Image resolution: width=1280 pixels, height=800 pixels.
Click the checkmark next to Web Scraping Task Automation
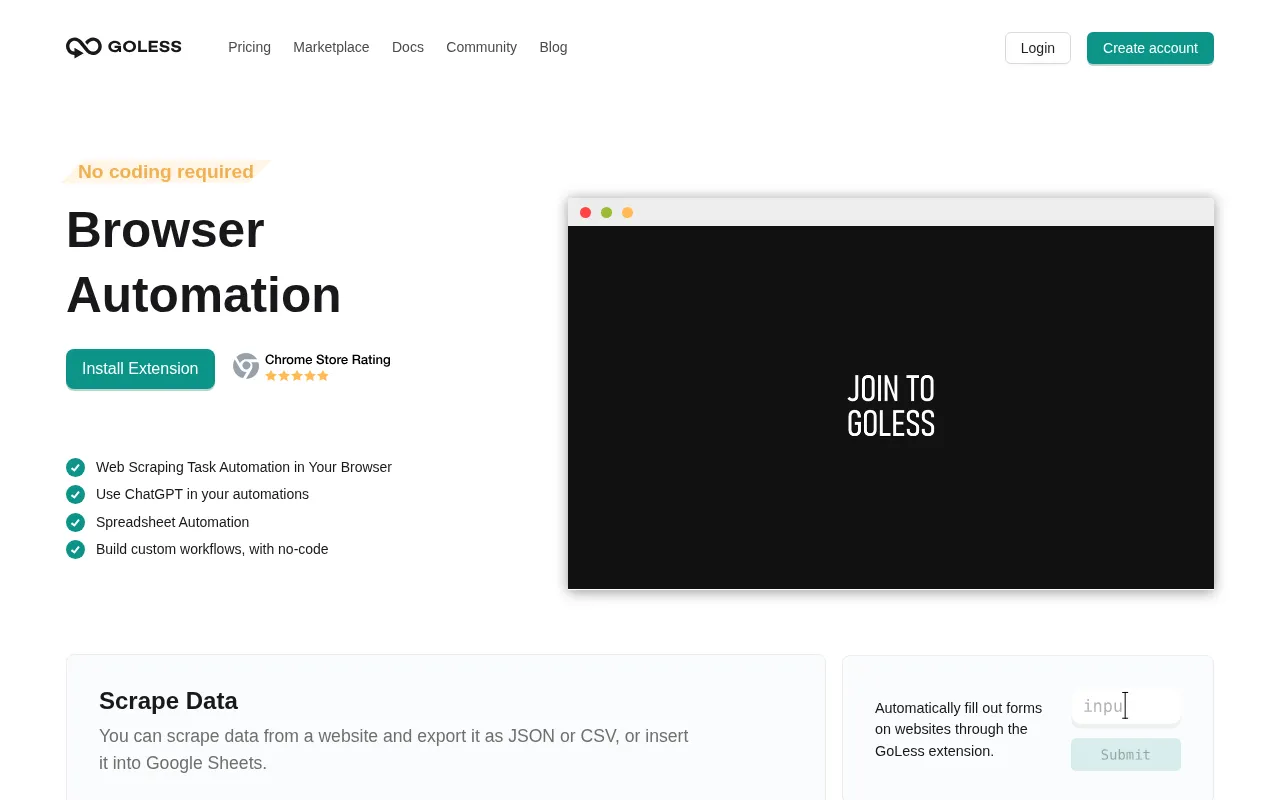(75, 467)
